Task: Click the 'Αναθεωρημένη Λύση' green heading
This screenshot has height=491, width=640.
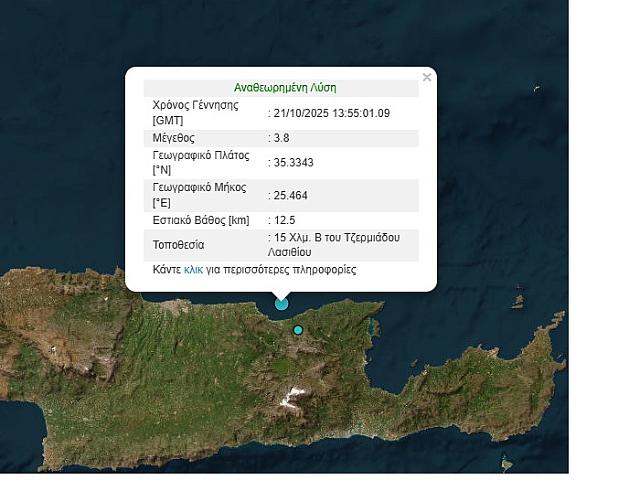Action: (285, 87)
